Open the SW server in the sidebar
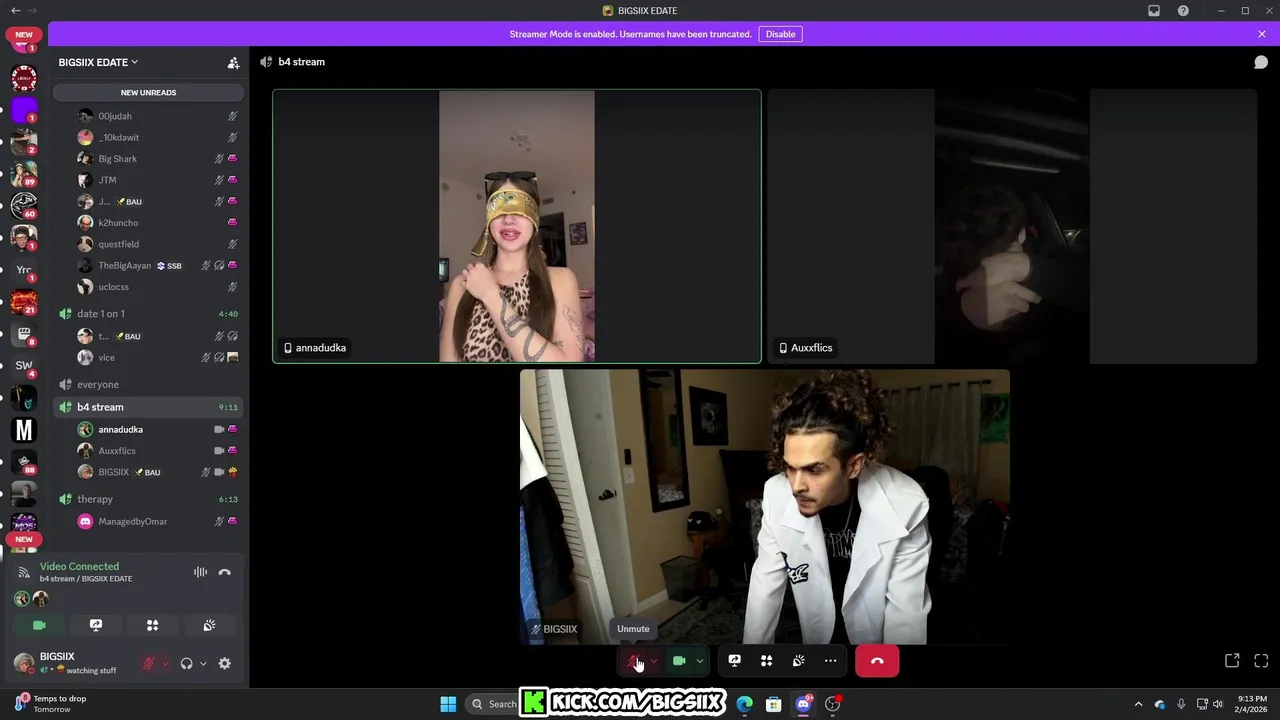Screen dimensions: 1280x720 click(x=24, y=366)
